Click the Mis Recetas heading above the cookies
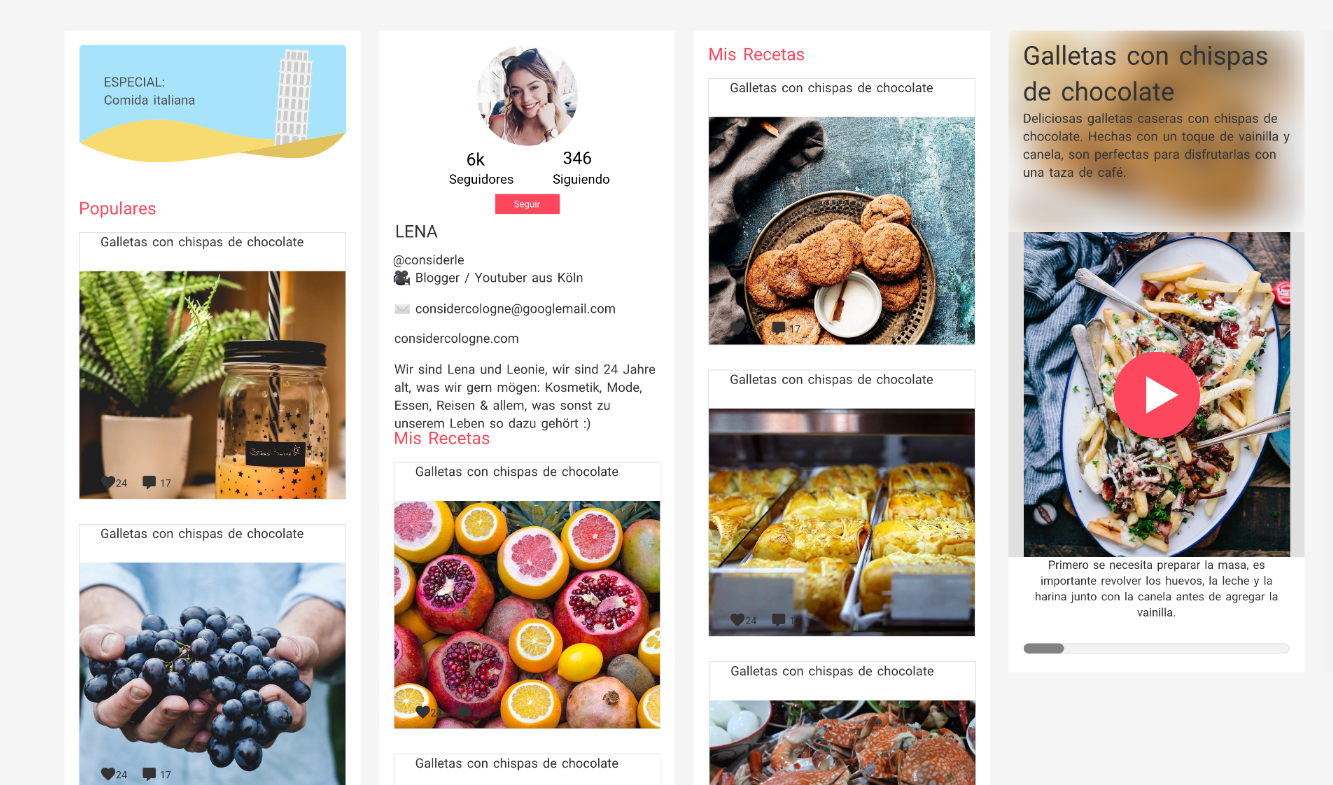 point(756,54)
